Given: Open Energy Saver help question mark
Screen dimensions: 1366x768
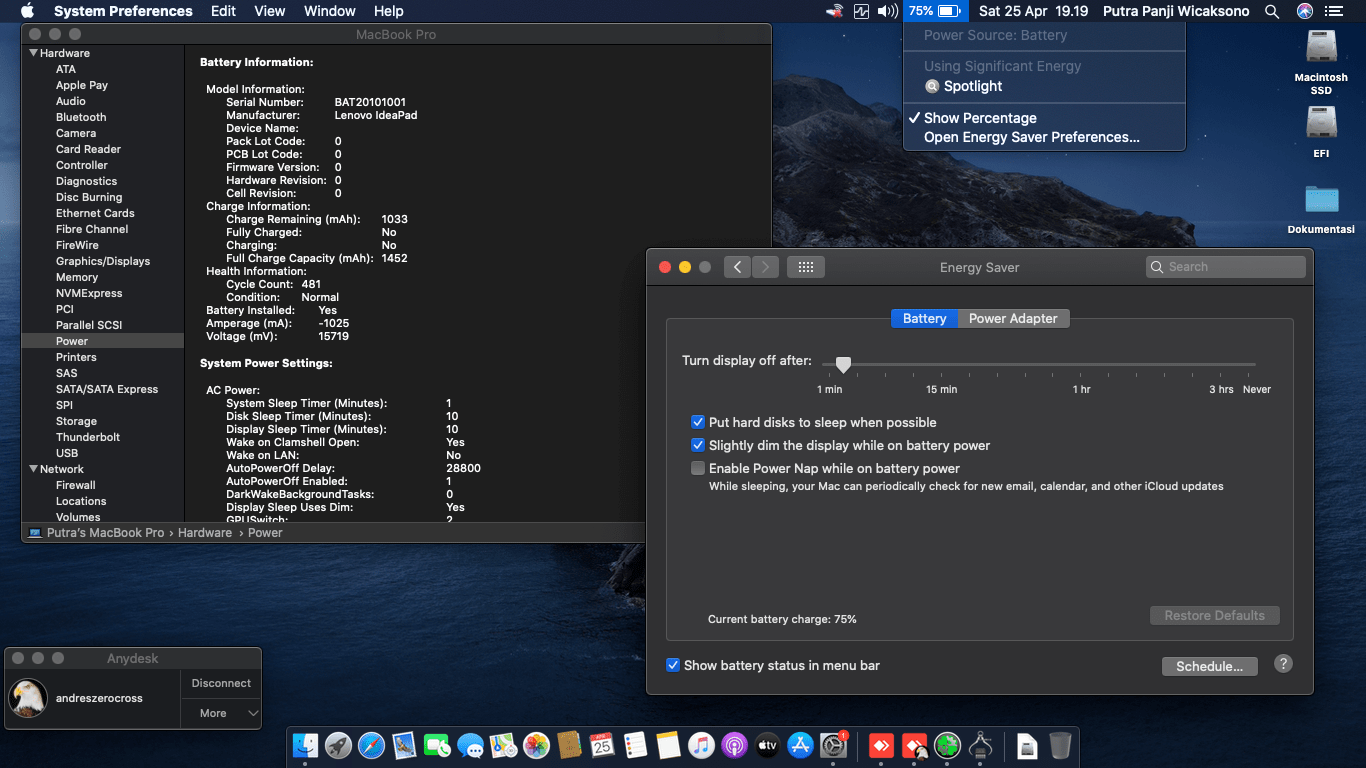Looking at the screenshot, I should [1284, 664].
